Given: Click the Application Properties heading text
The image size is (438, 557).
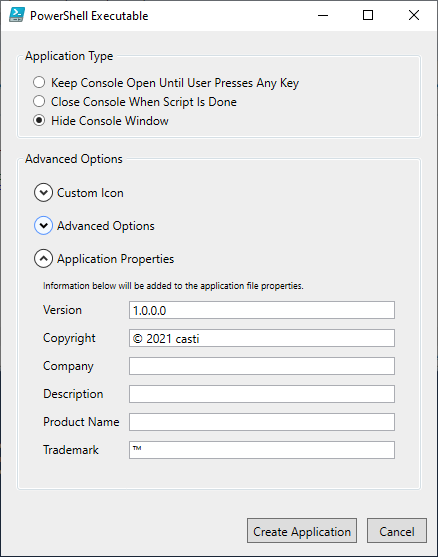Looking at the screenshot, I should pos(115,259).
